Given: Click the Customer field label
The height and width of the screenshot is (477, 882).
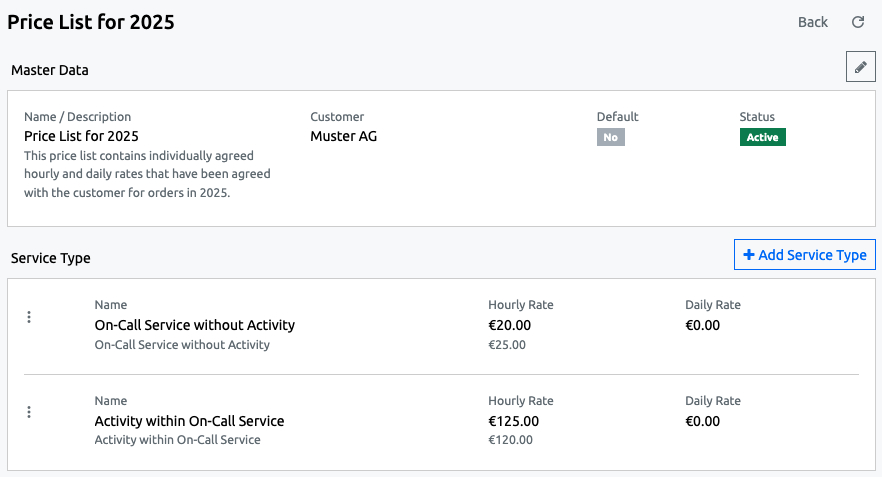Looking at the screenshot, I should [x=337, y=116].
